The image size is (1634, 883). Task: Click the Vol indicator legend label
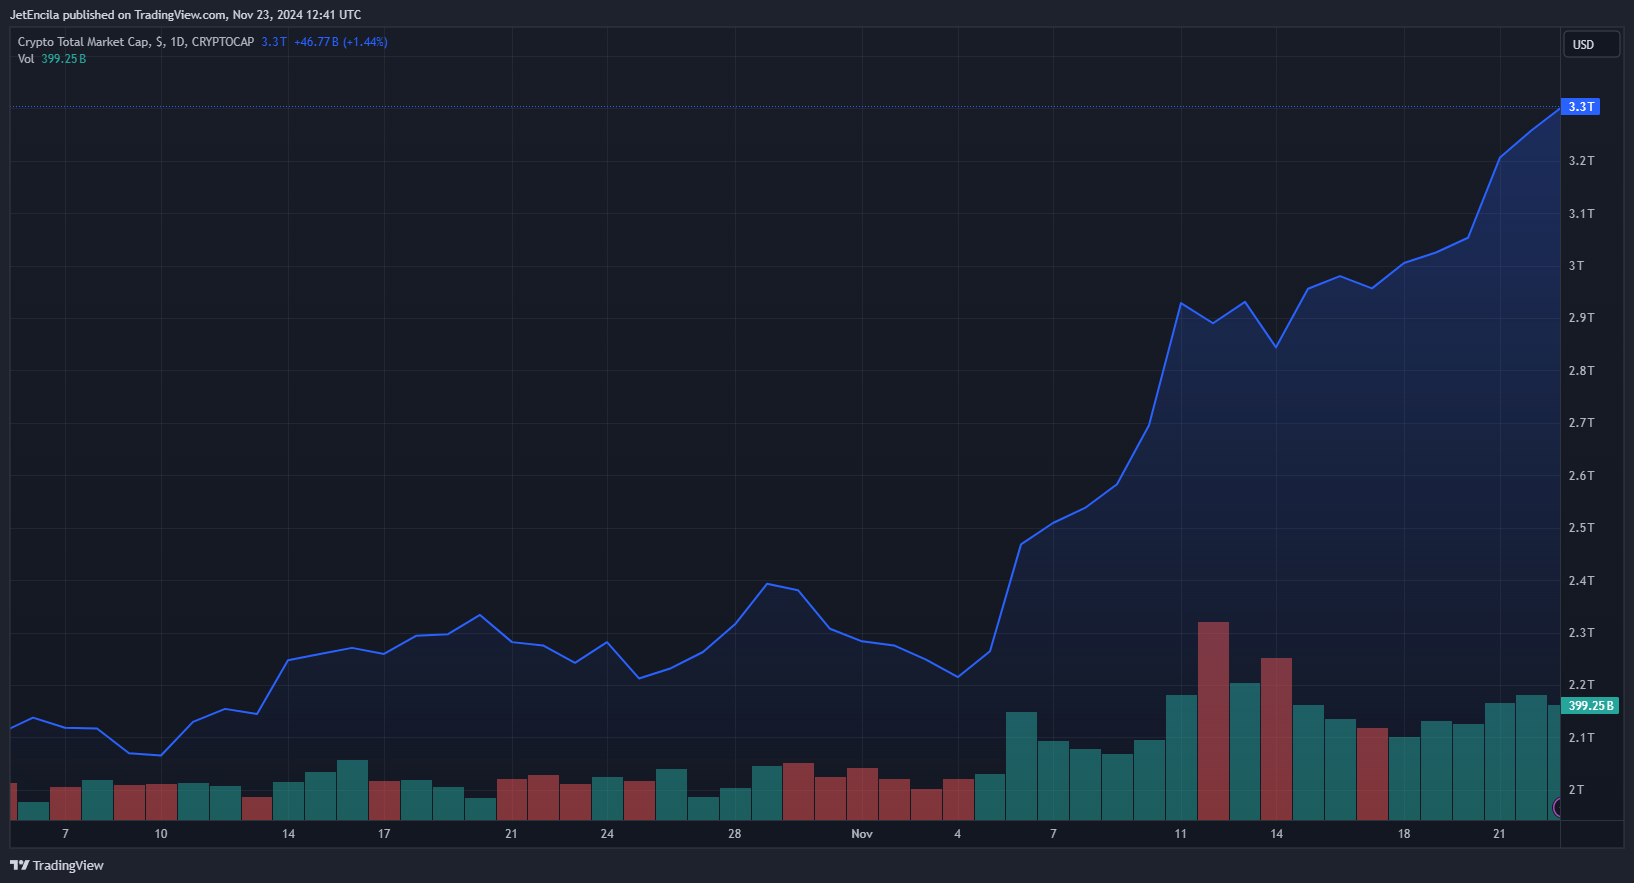click(26, 59)
